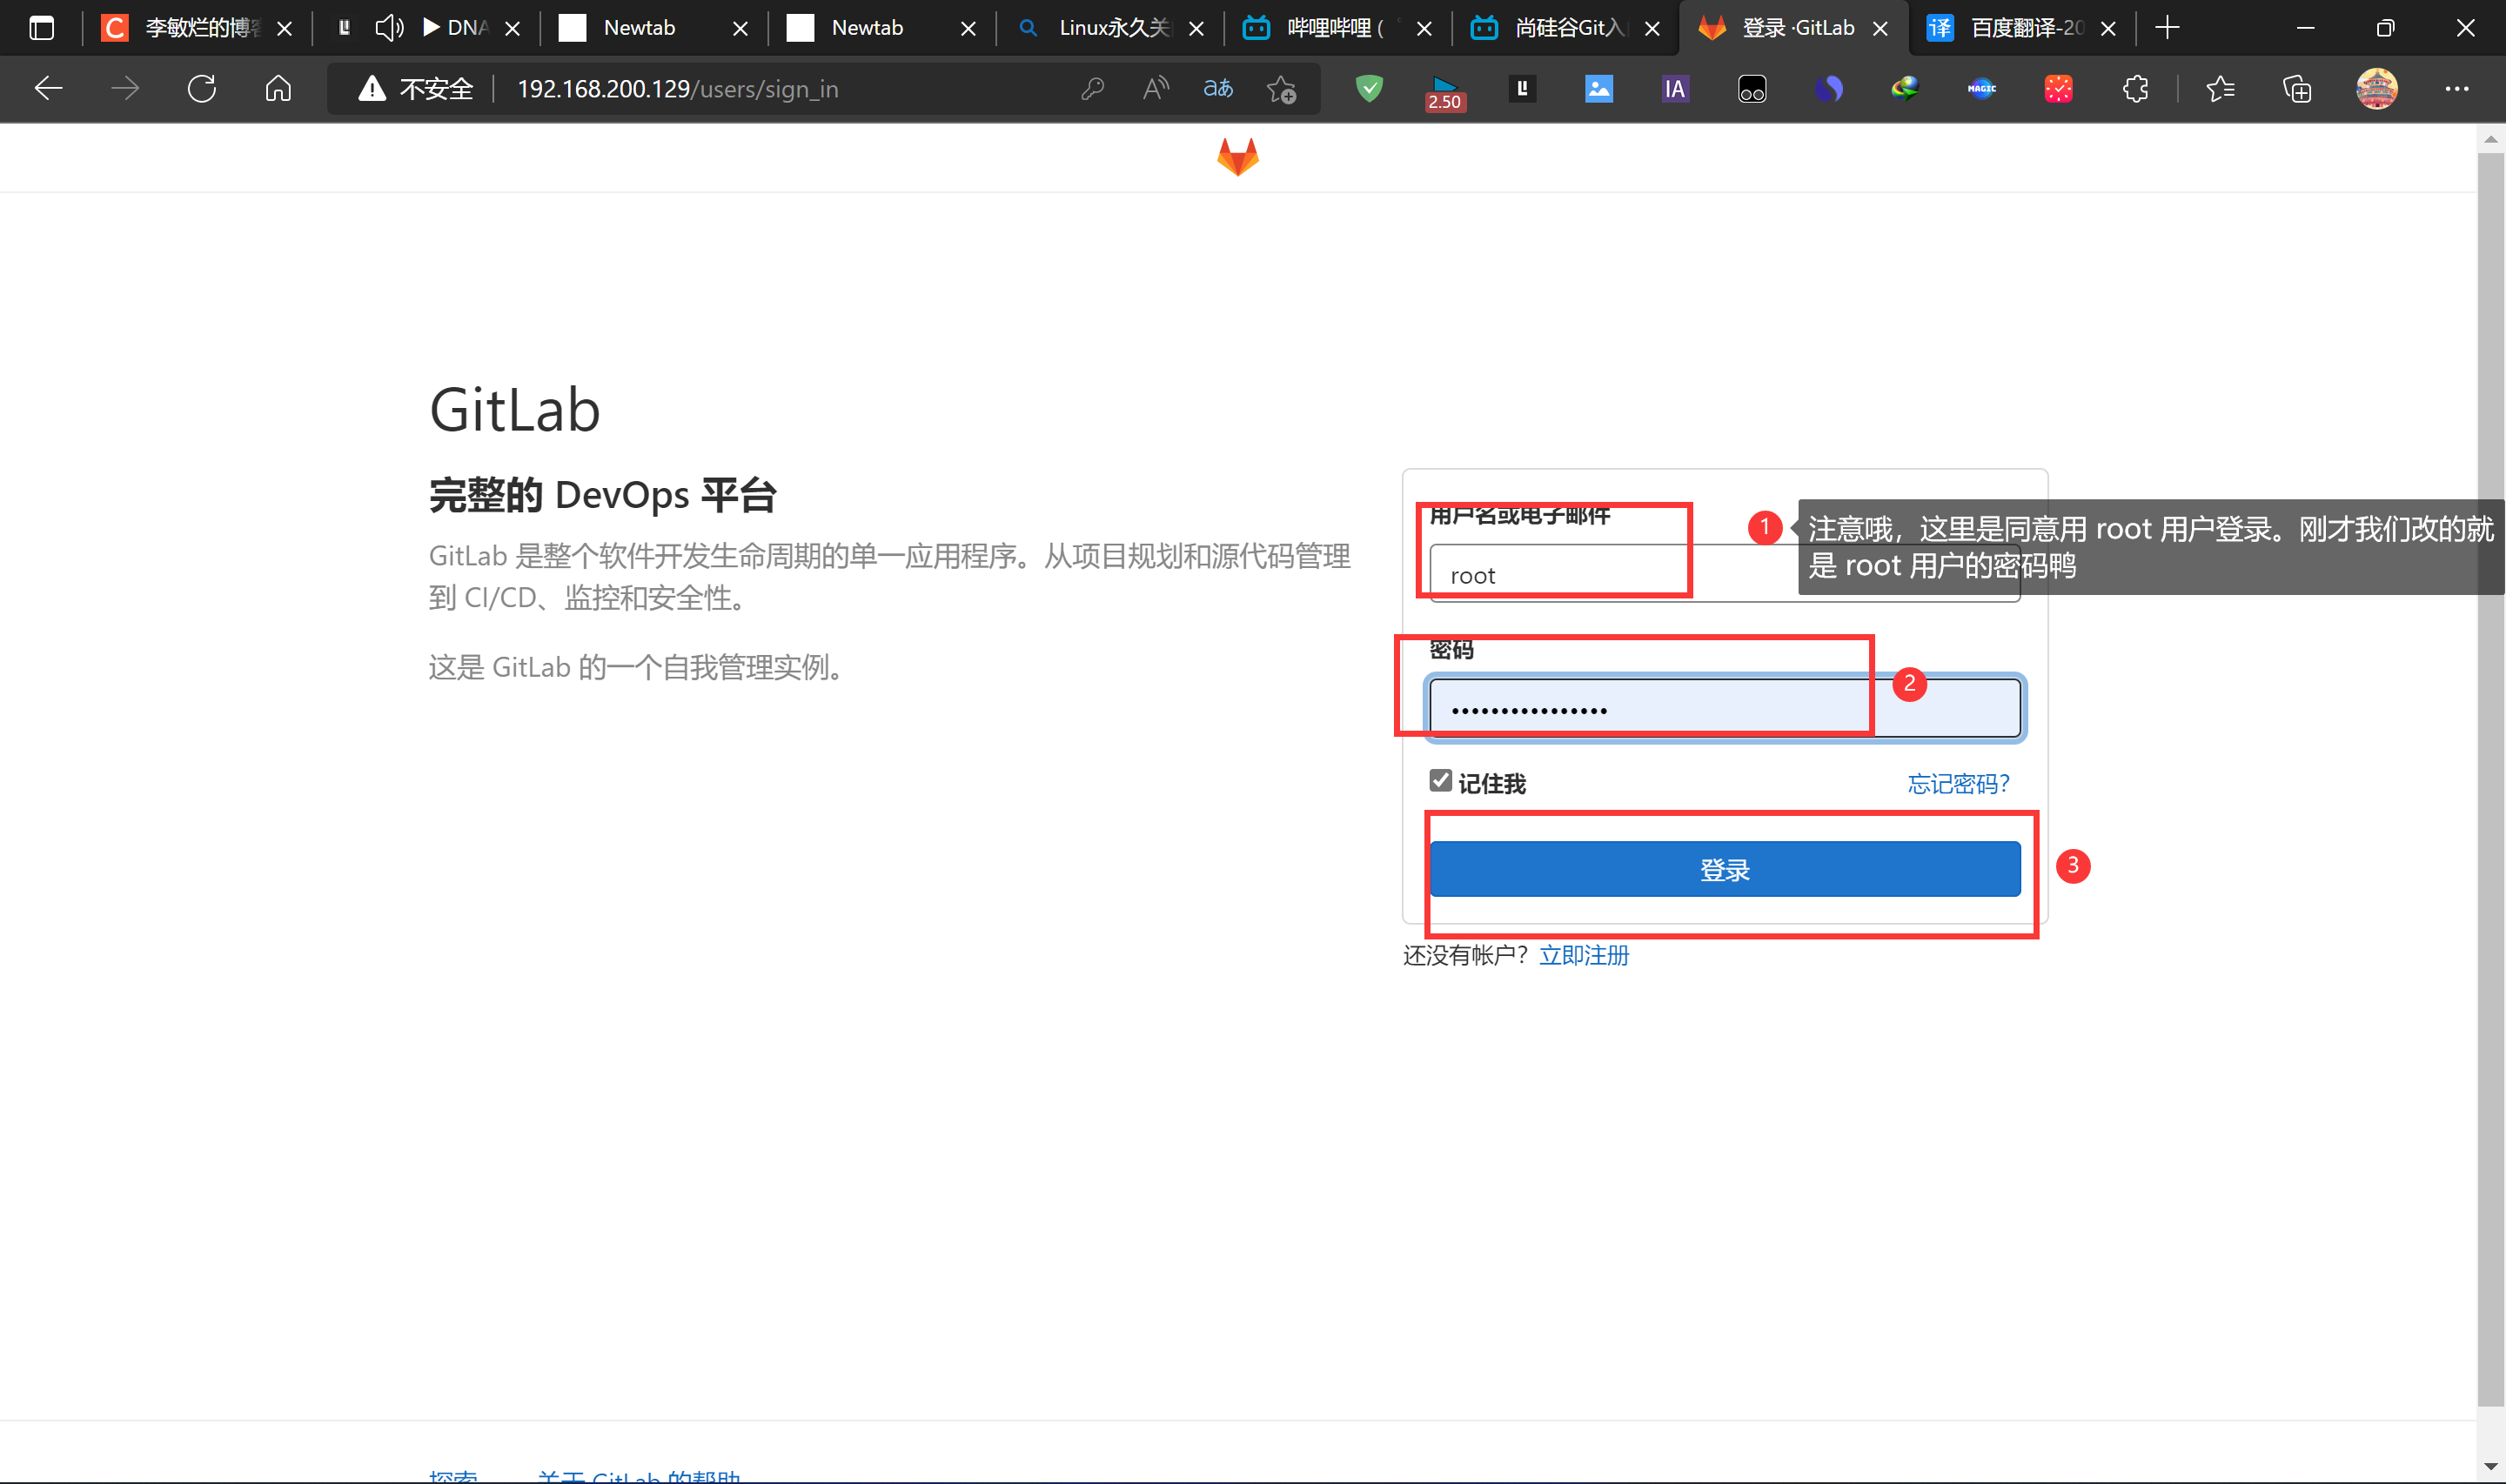
Task: Open the collections icon
Action: (2297, 89)
